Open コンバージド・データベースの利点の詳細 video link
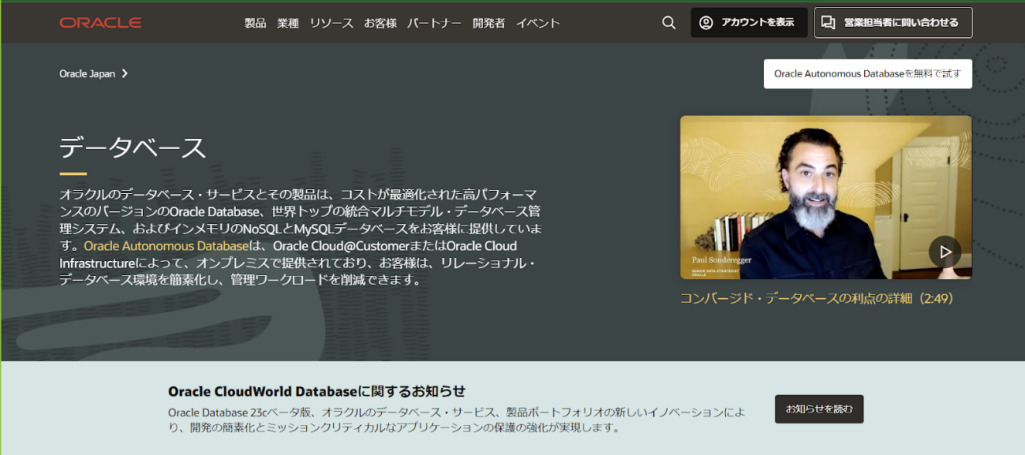The height and width of the screenshot is (455, 1025). [x=817, y=298]
